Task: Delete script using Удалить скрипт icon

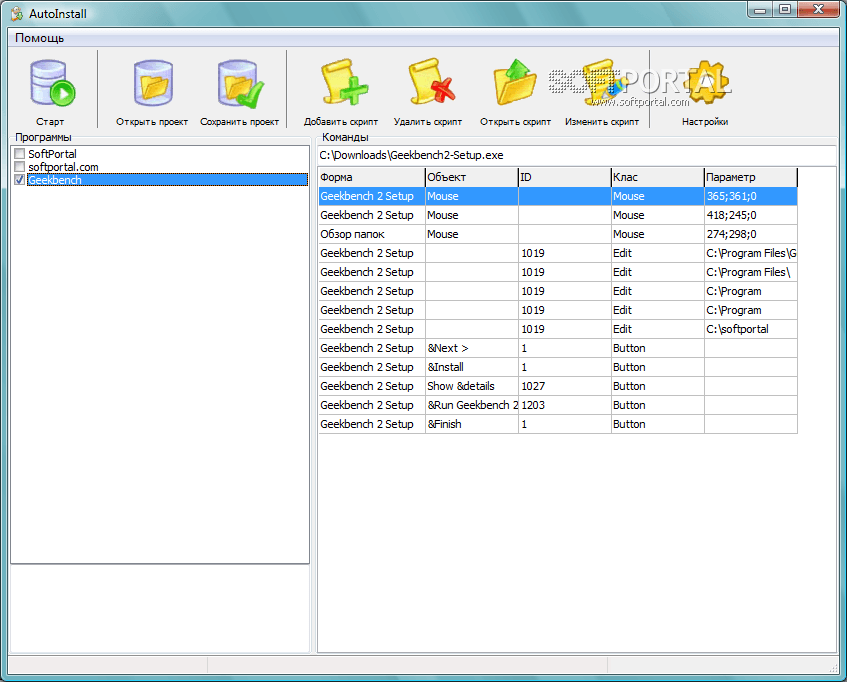Action: point(431,82)
